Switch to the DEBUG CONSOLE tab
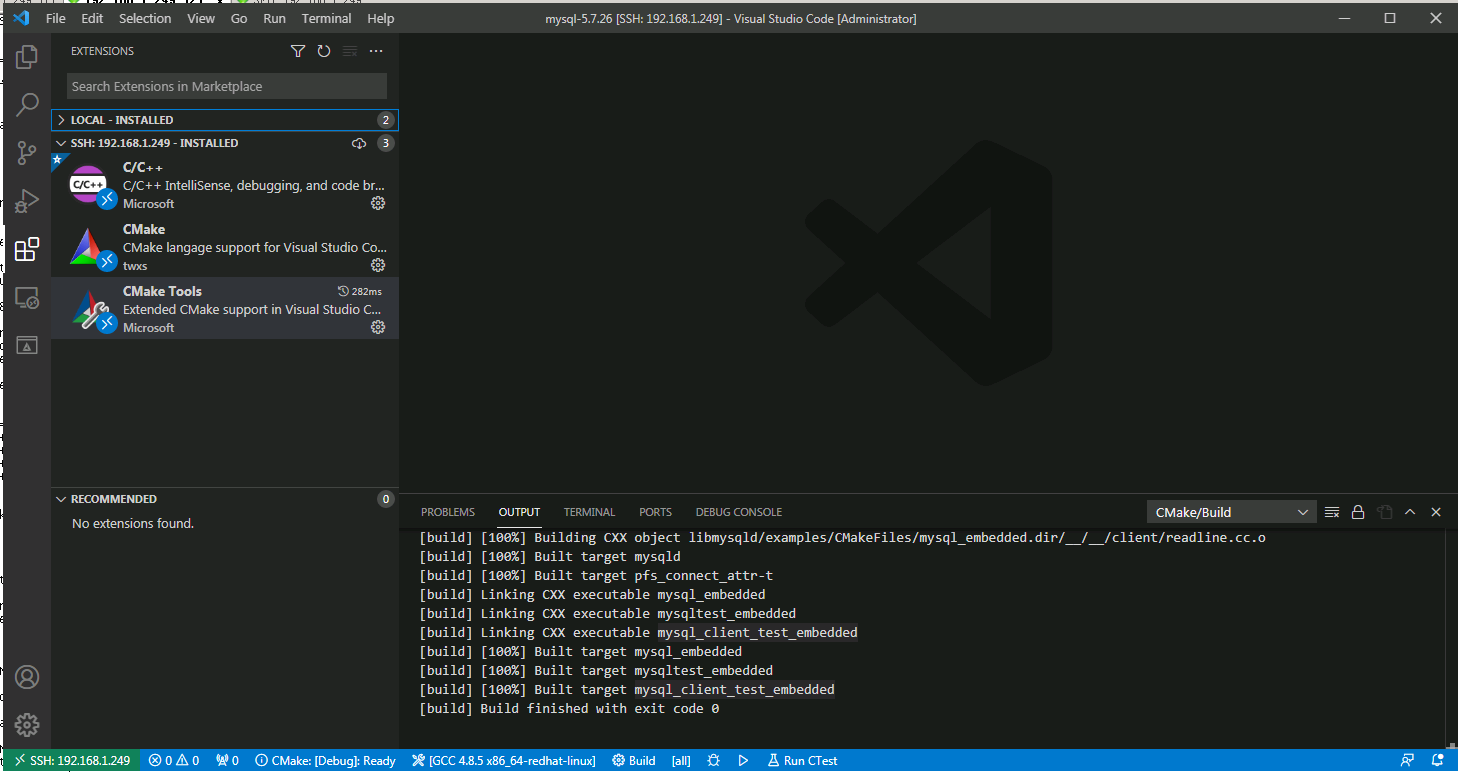Viewport: 1458px width, 772px height. point(739,512)
